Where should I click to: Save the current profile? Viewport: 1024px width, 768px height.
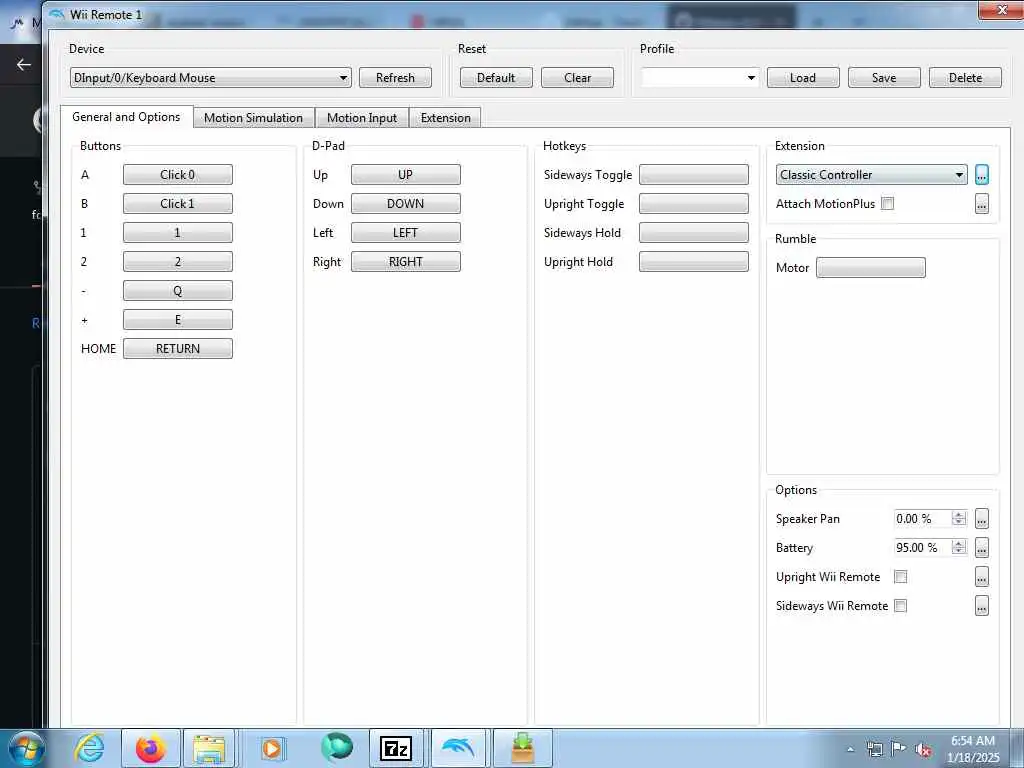(884, 78)
